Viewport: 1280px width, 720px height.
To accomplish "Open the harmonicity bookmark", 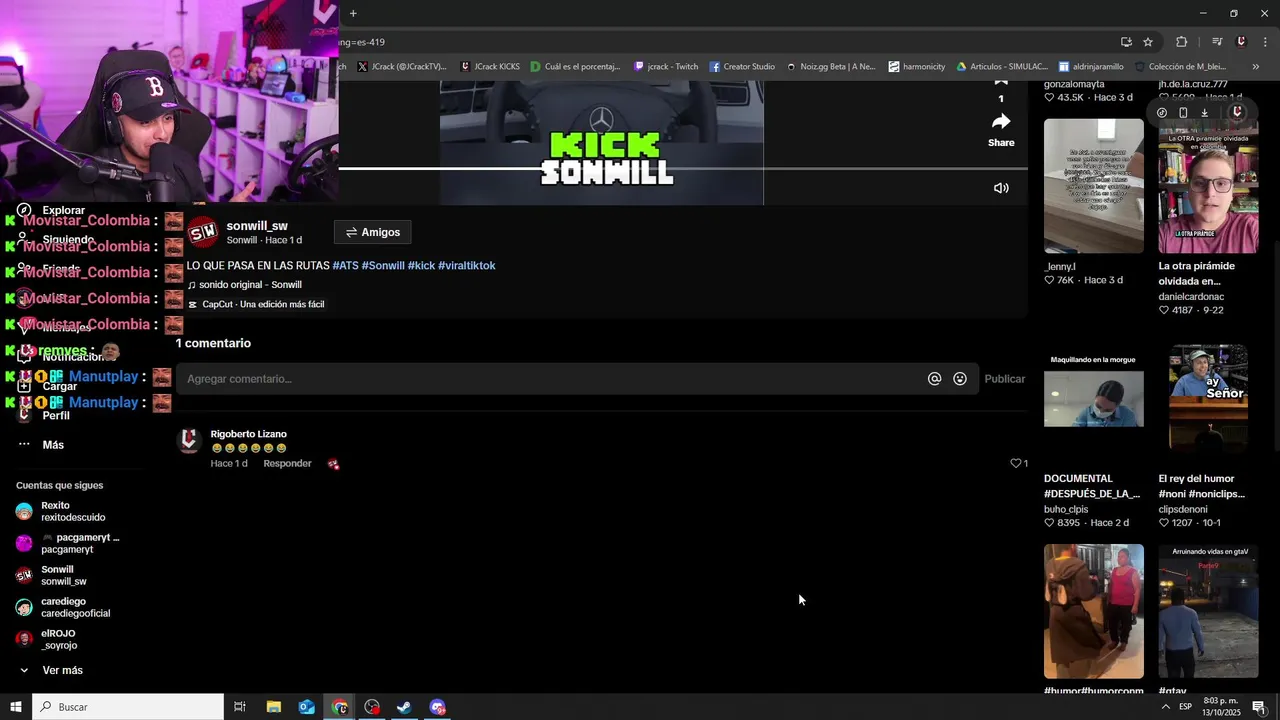I will (x=917, y=67).
